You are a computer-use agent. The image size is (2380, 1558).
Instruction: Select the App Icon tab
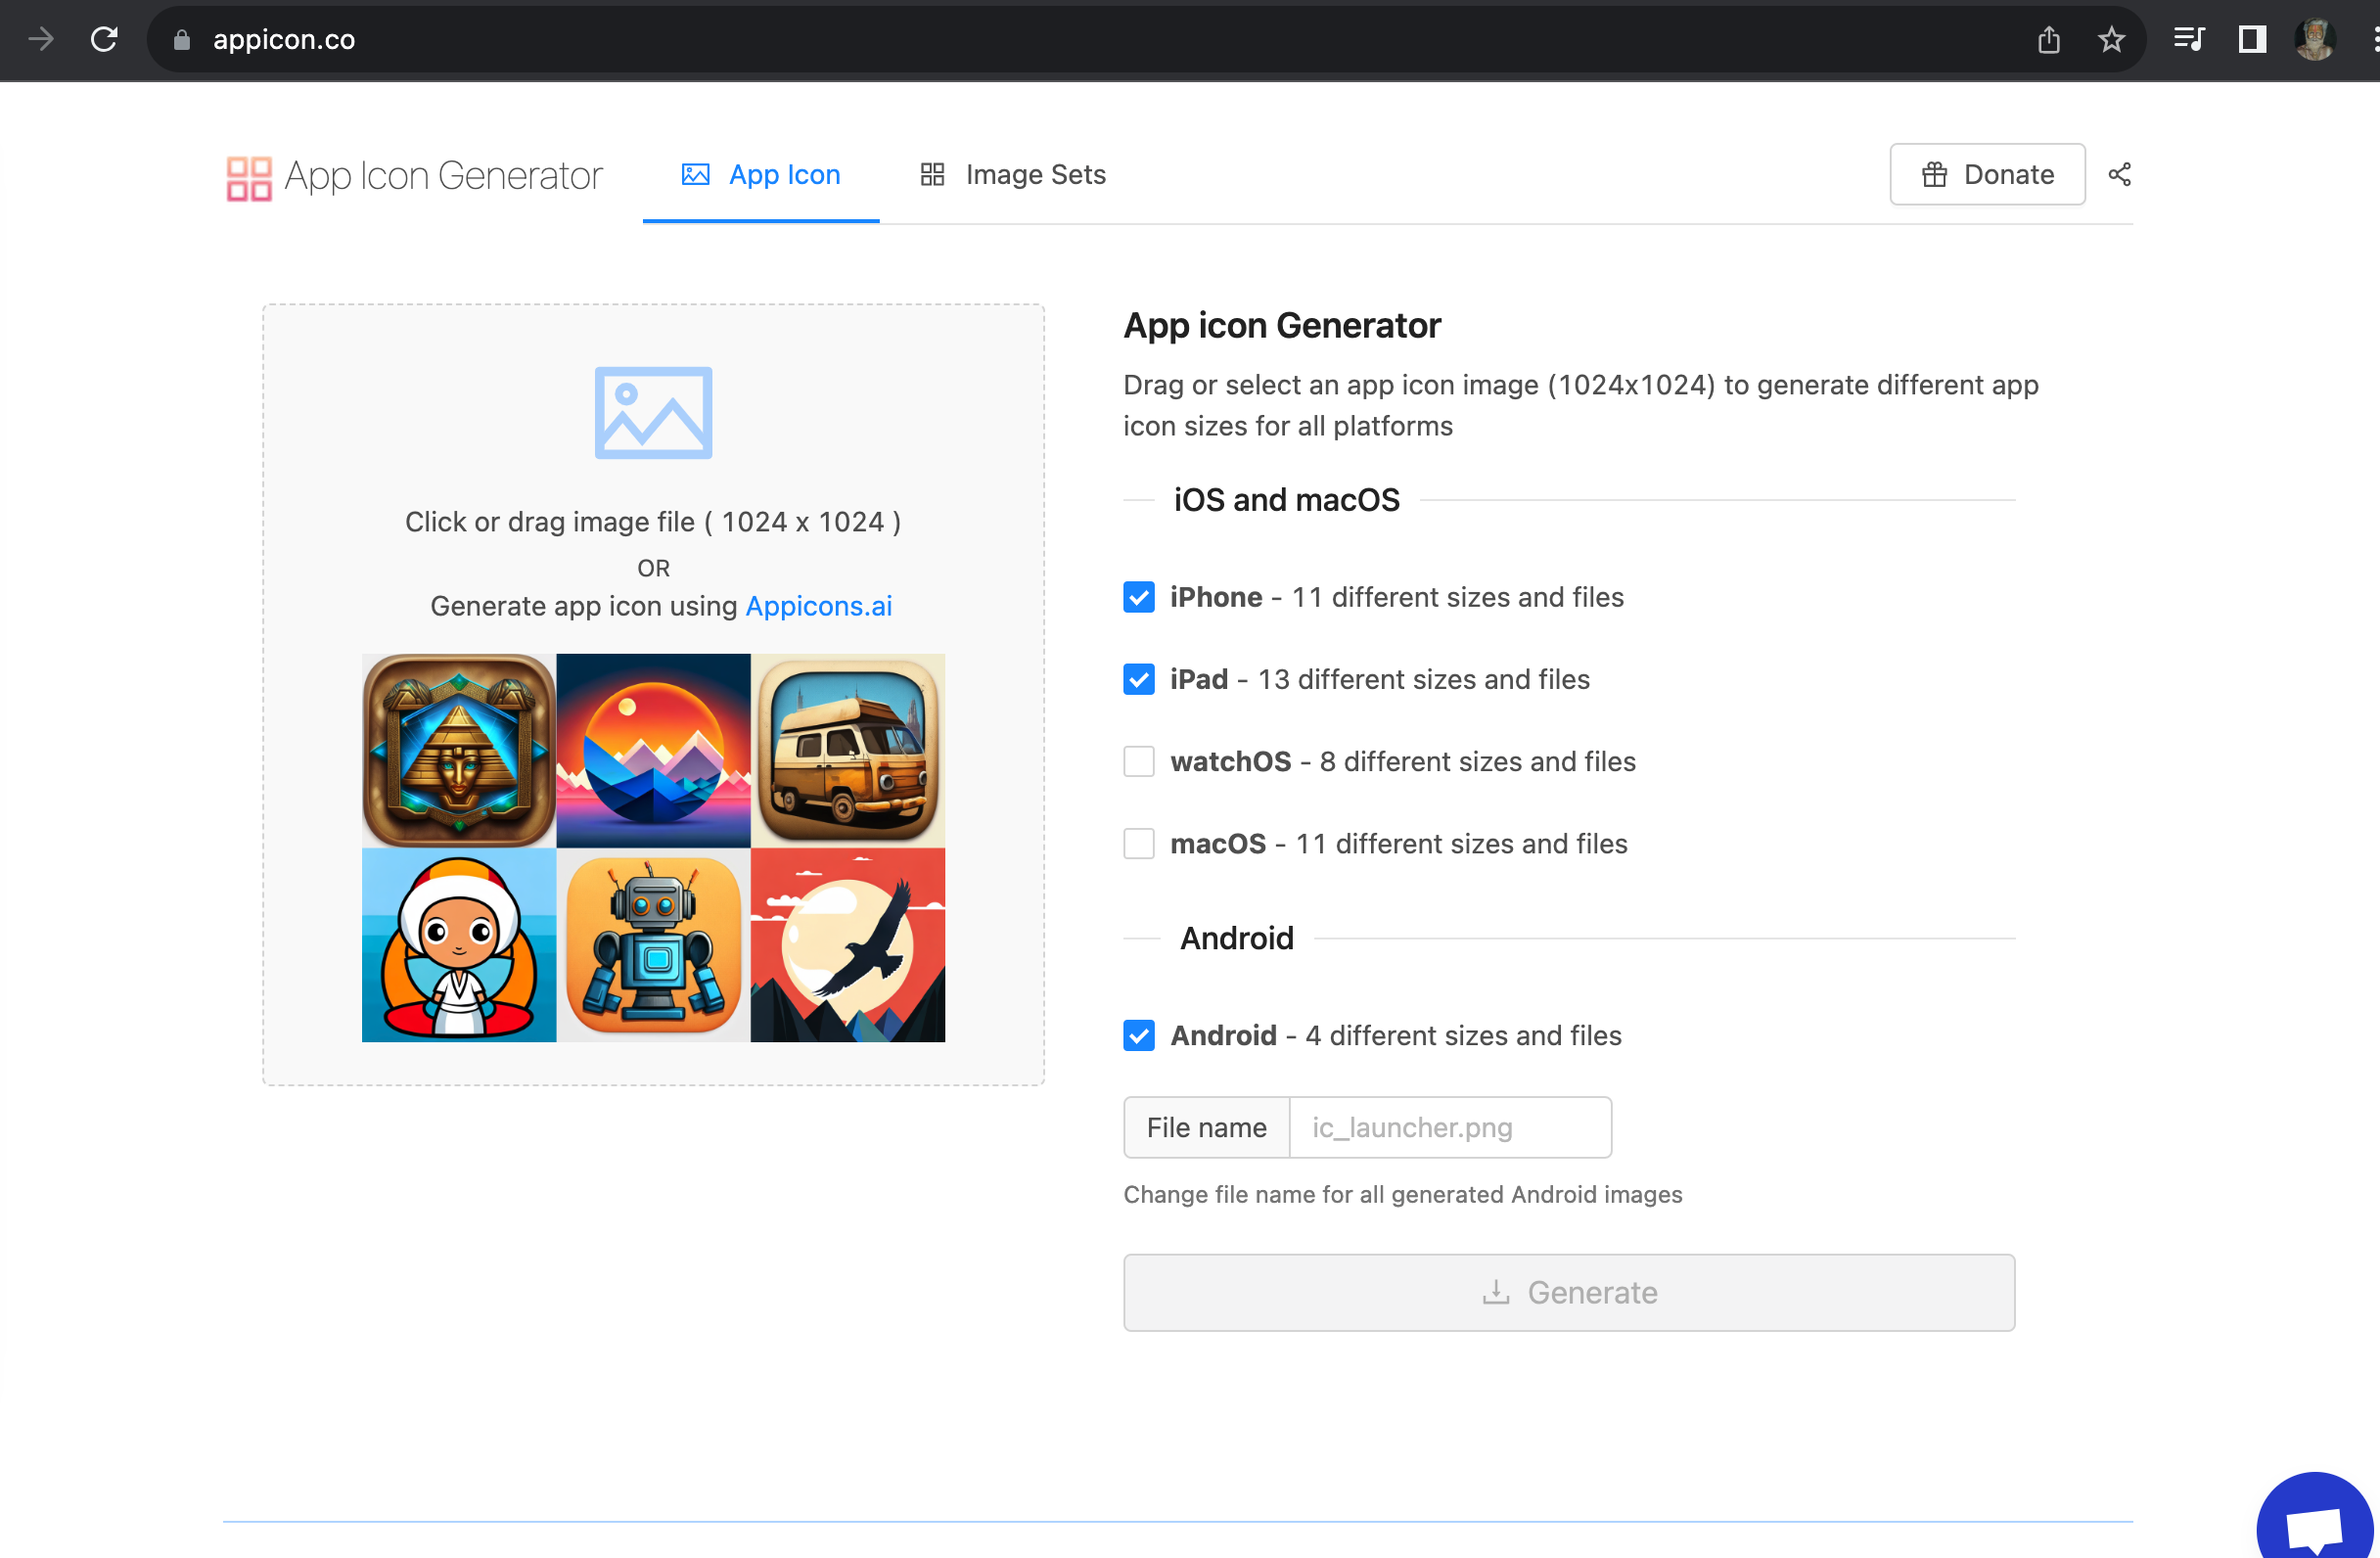click(x=761, y=175)
